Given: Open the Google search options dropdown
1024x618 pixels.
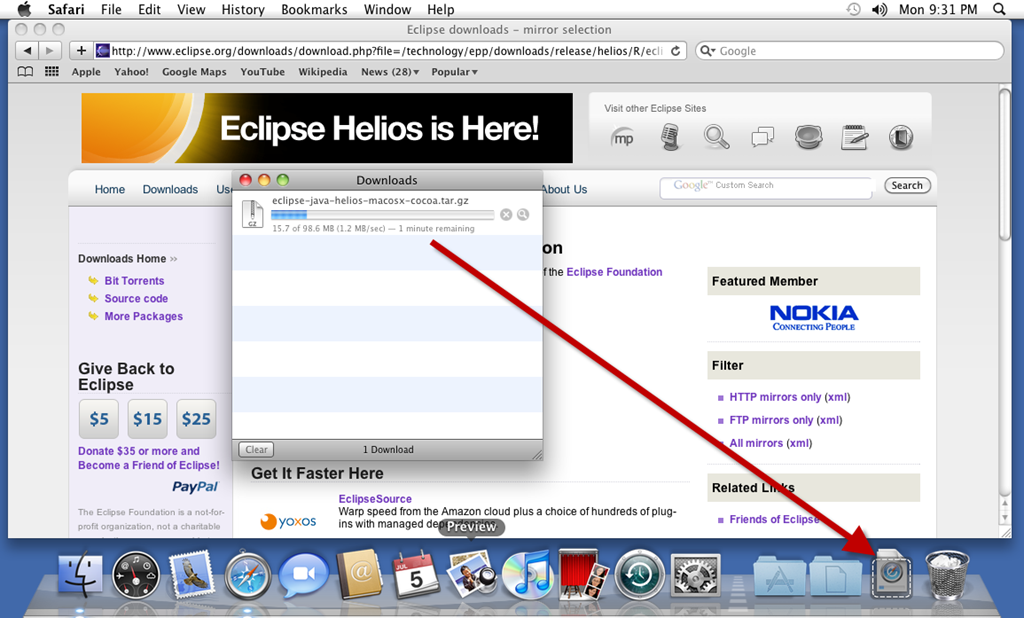Looking at the screenshot, I should [708, 51].
